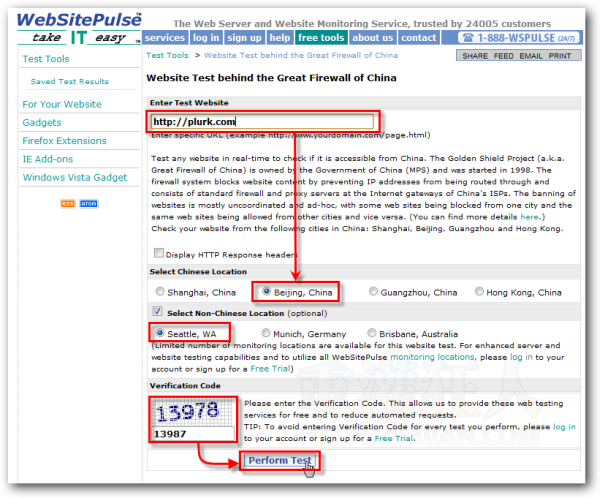Open the log in menu item
The width and height of the screenshot is (600, 498).
click(x=206, y=38)
